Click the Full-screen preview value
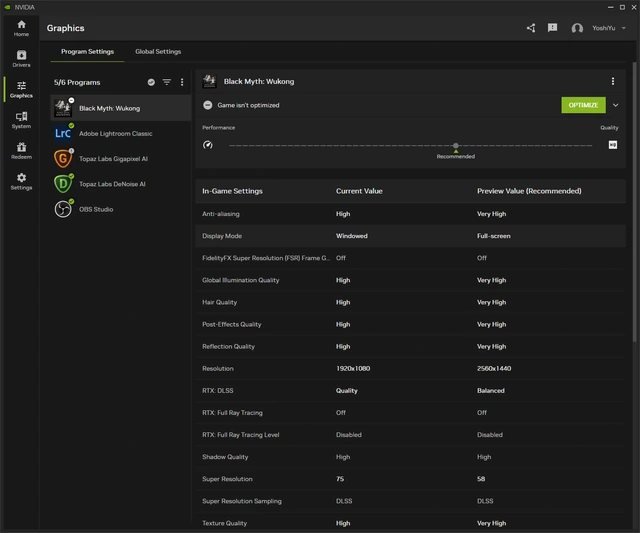 [493, 235]
